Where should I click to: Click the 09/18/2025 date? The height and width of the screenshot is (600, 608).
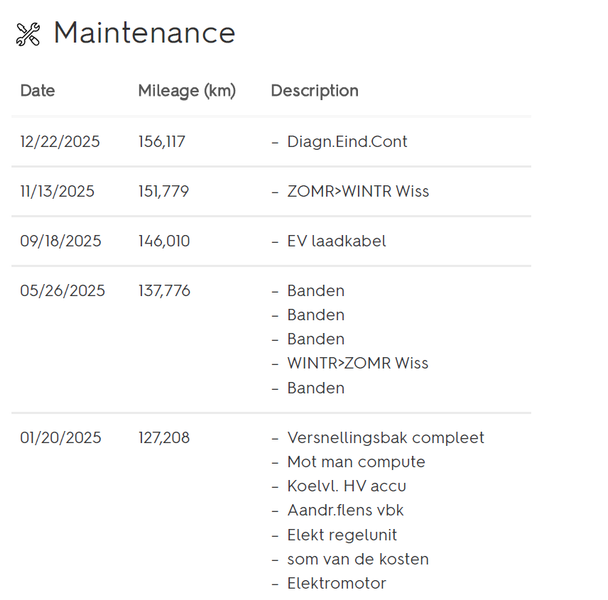click(61, 241)
